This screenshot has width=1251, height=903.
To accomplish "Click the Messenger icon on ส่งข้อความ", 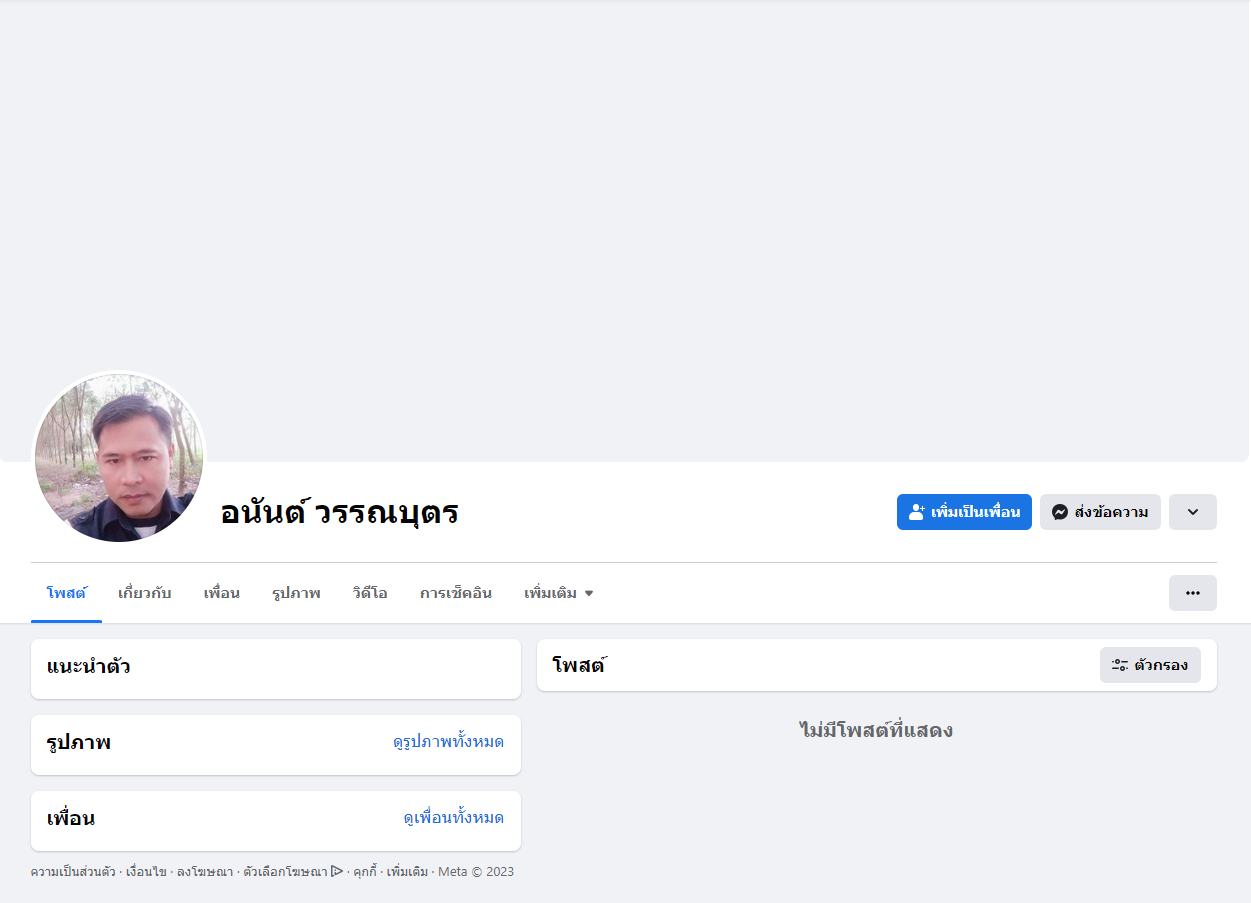I will (1060, 512).
